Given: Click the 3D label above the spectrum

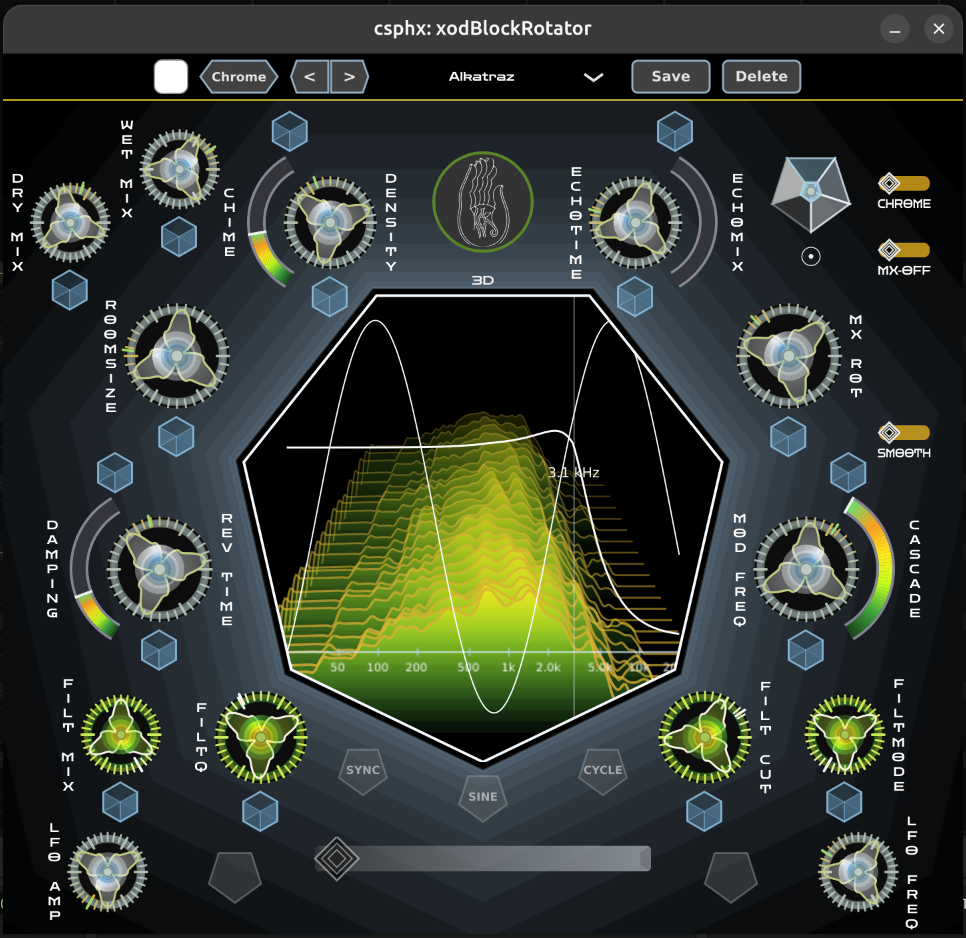Looking at the screenshot, I should 483,280.
